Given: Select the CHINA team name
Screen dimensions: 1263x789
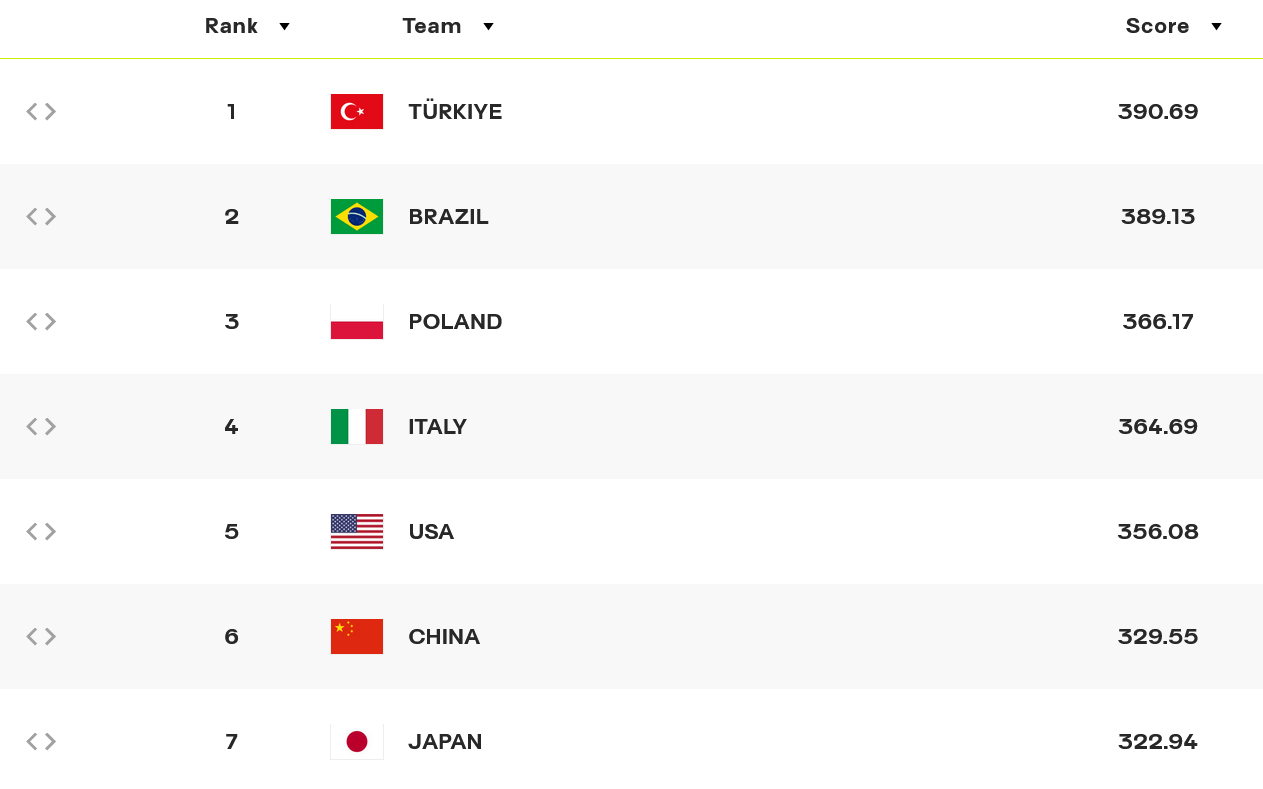Looking at the screenshot, I should 444,636.
